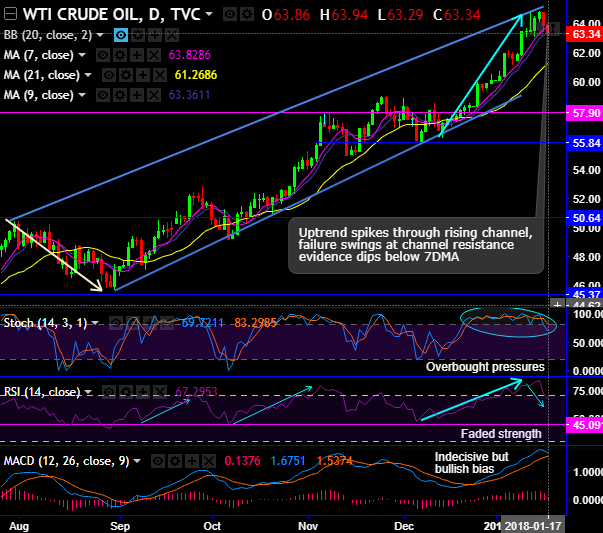Screen dimensions: 603x533
Task: Click the Aug marker on the time axis
Action: (19, 526)
